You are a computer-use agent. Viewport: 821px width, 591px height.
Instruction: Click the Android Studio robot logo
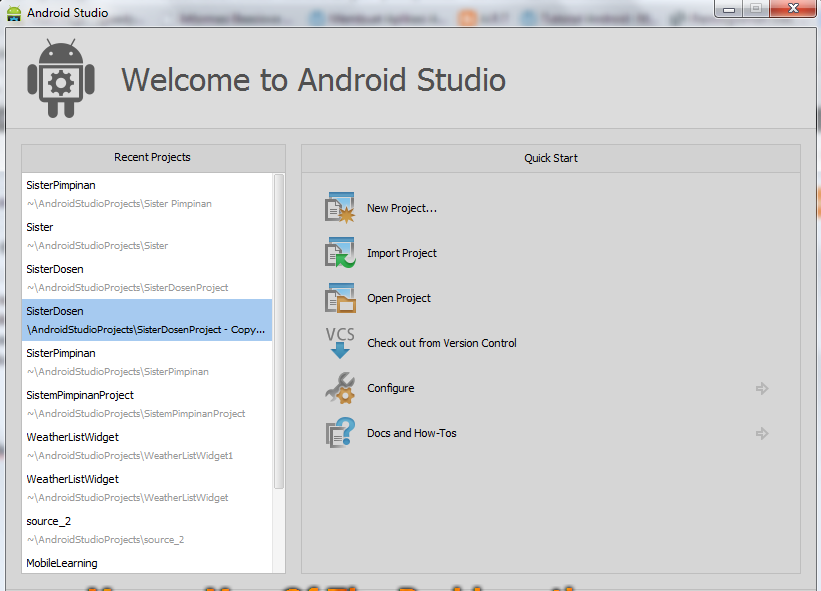pyautogui.click(x=61, y=79)
